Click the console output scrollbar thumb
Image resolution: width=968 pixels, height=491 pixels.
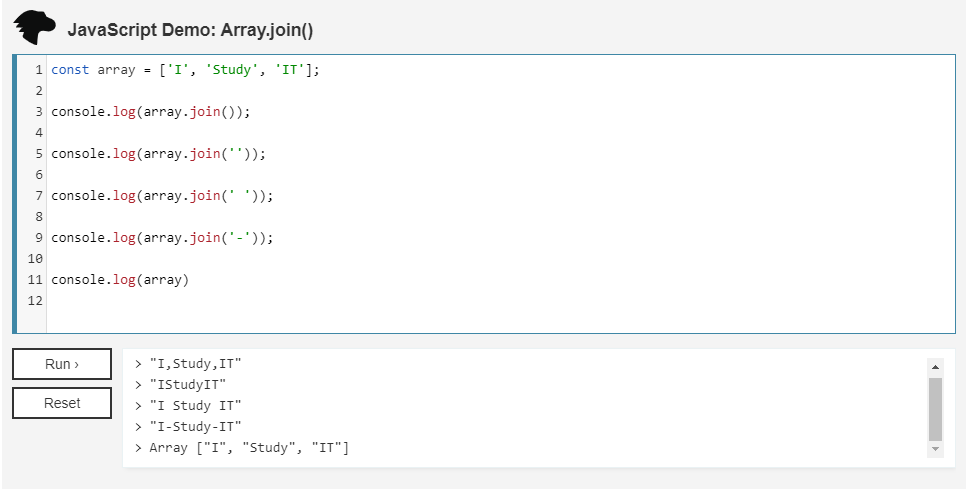[935, 408]
